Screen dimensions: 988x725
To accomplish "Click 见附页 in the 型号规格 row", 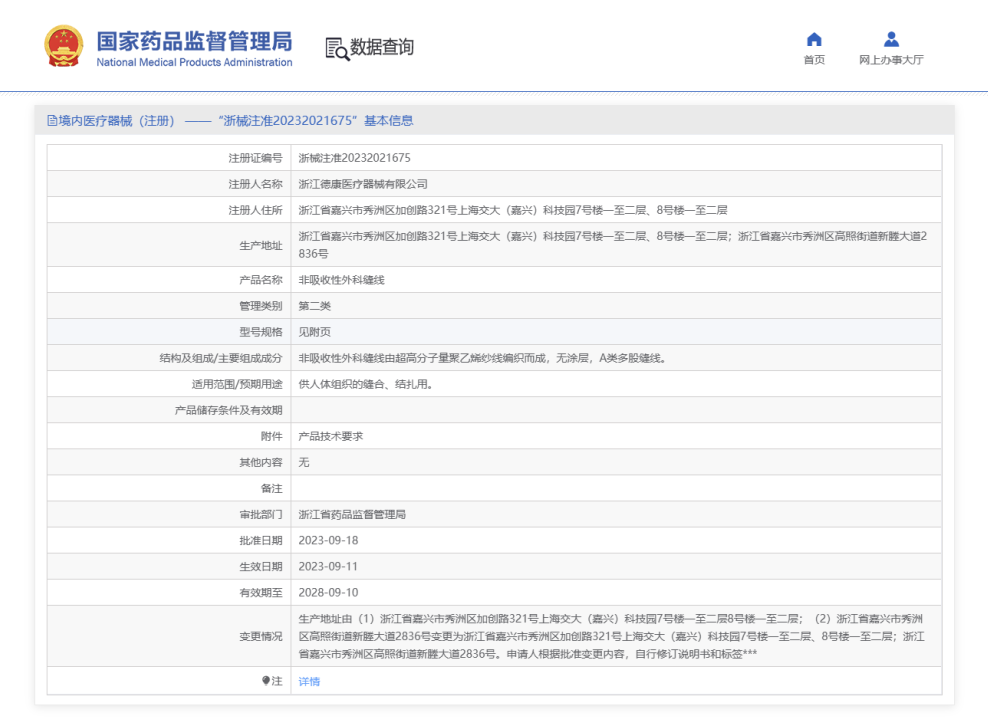I will pos(314,332).
